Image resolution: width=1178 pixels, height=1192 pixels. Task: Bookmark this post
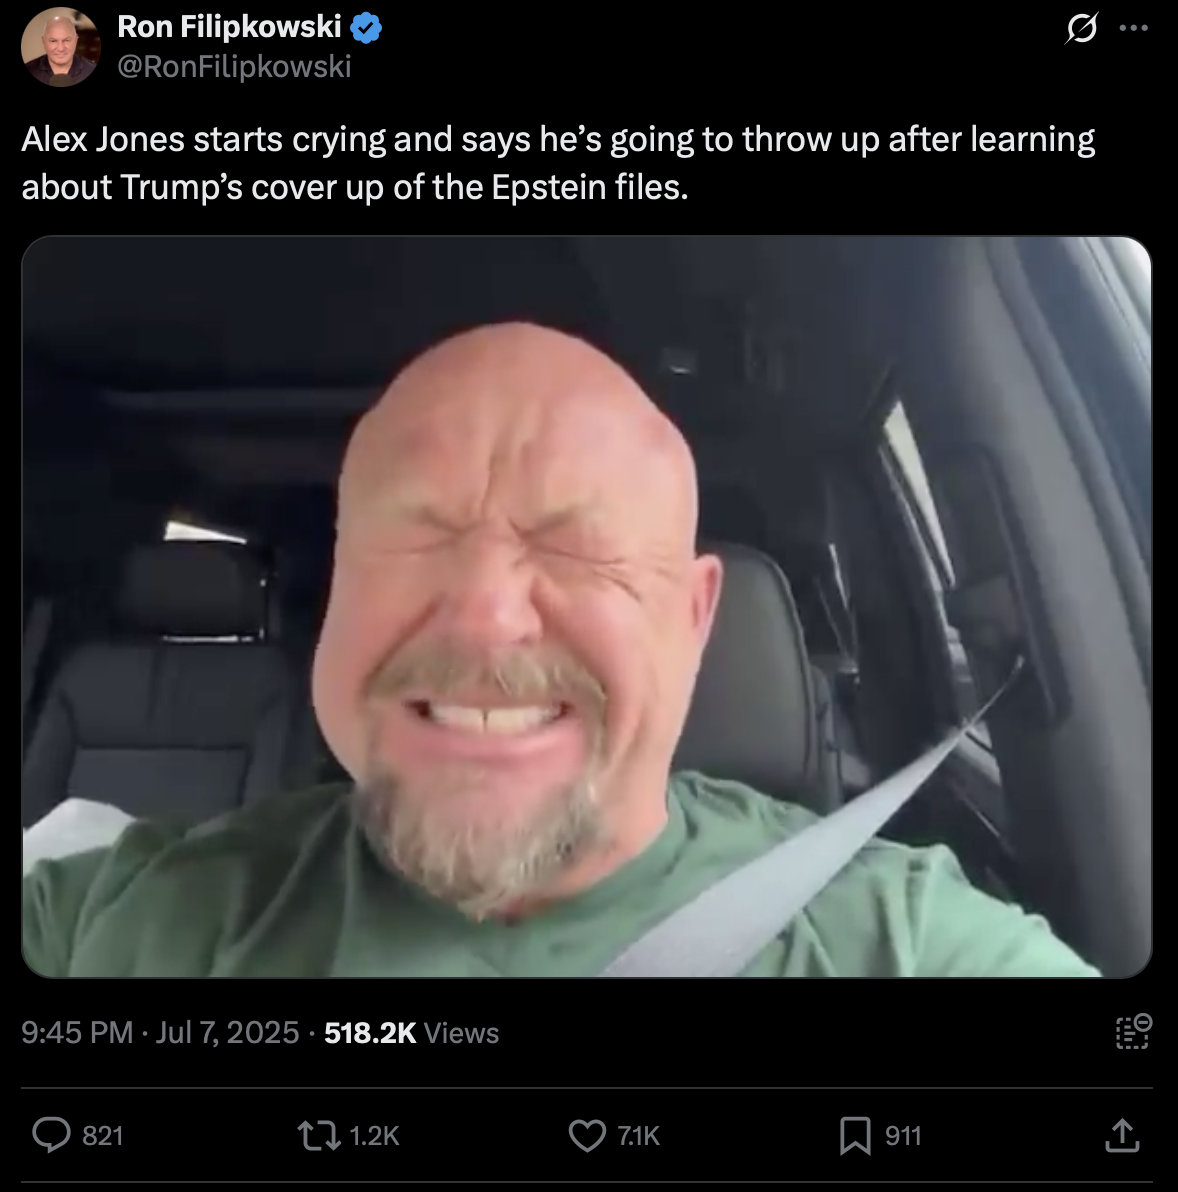855,1136
